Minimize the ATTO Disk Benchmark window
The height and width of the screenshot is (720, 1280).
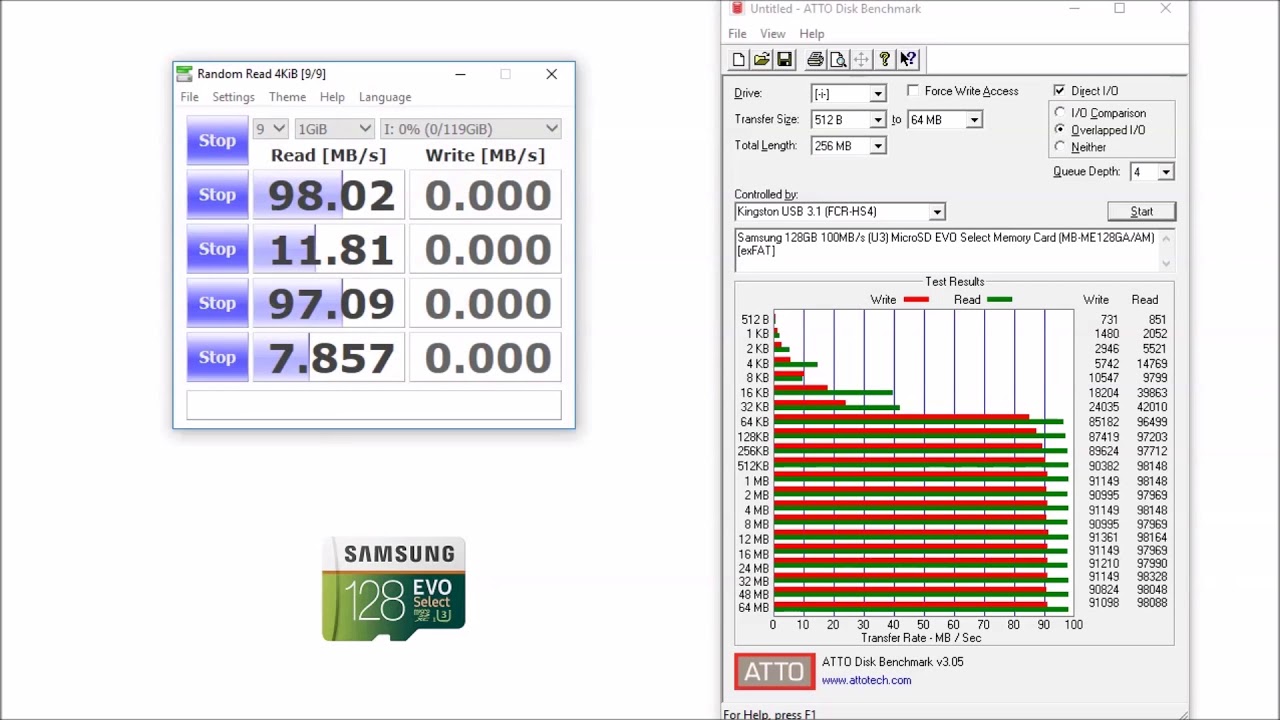(x=1074, y=8)
